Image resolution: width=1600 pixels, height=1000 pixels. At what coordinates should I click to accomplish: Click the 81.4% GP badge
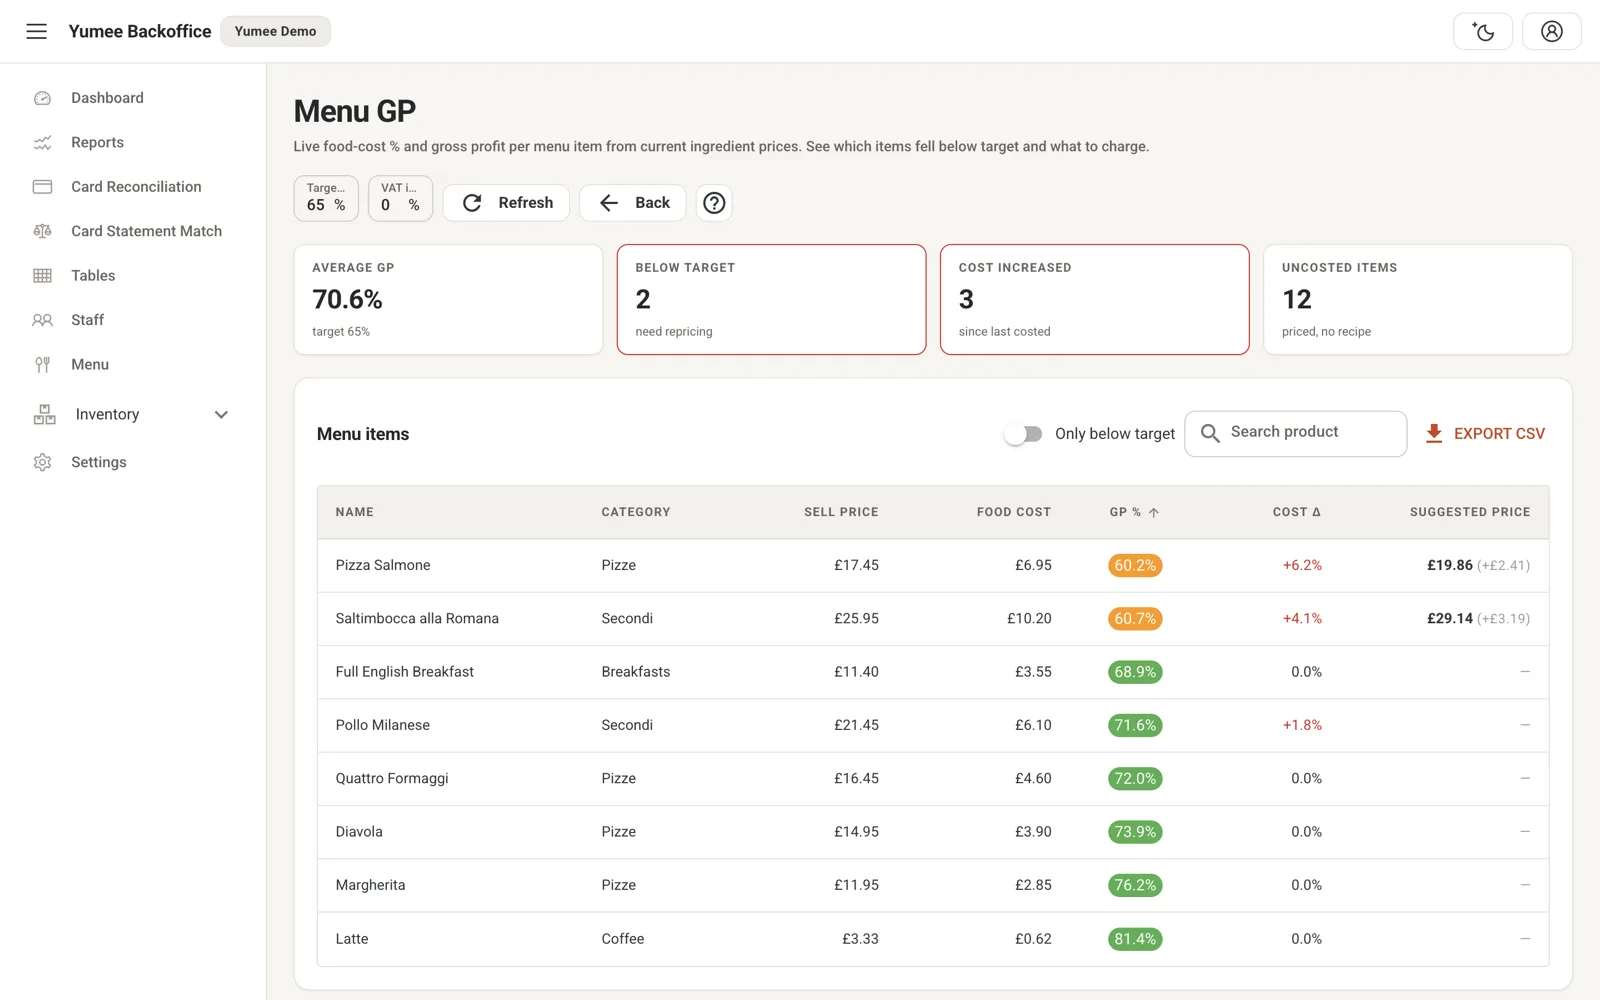tap(1135, 939)
